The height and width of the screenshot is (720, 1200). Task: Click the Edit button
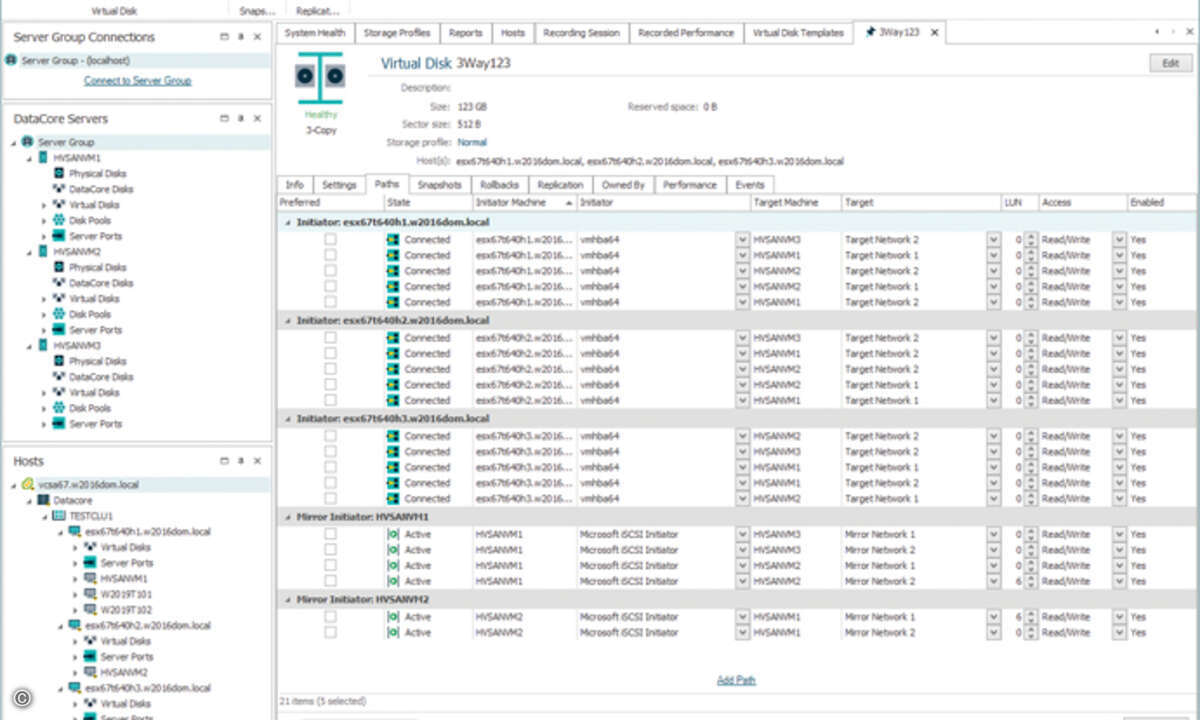1171,63
